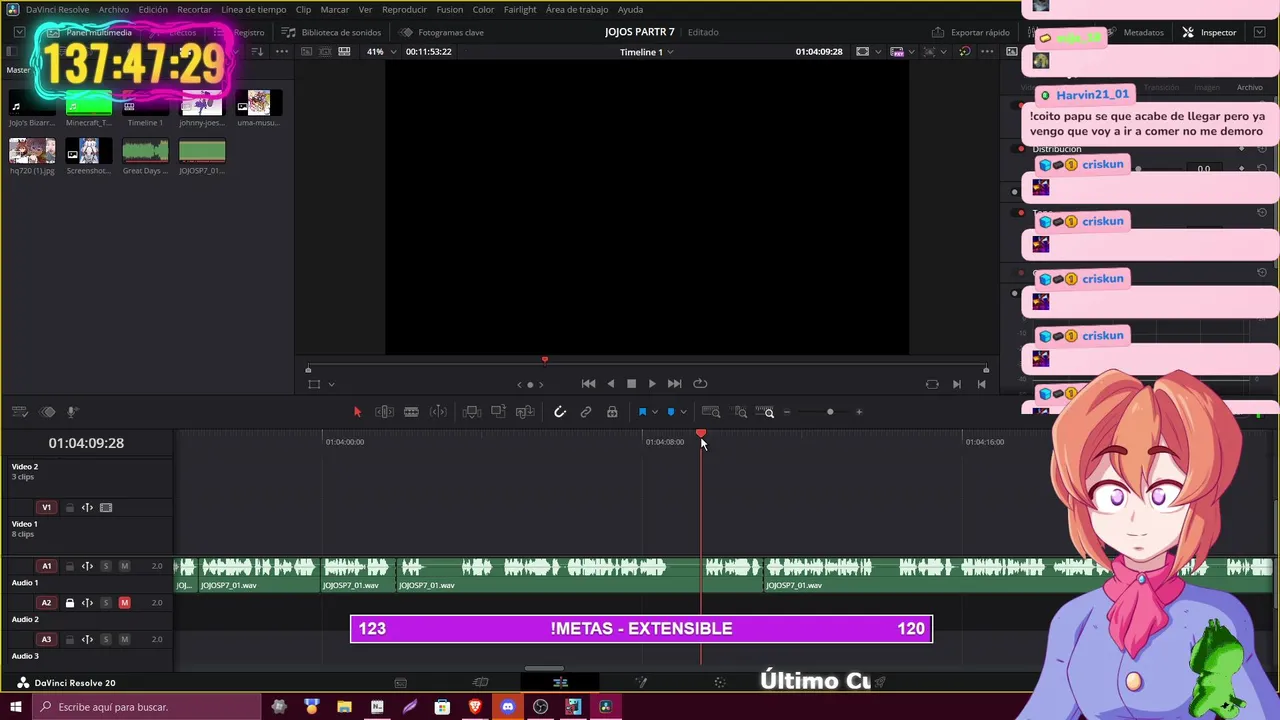1280x720 pixels.
Task: Click Overwrite Clip icon in timeline toolbar
Action: click(498, 412)
